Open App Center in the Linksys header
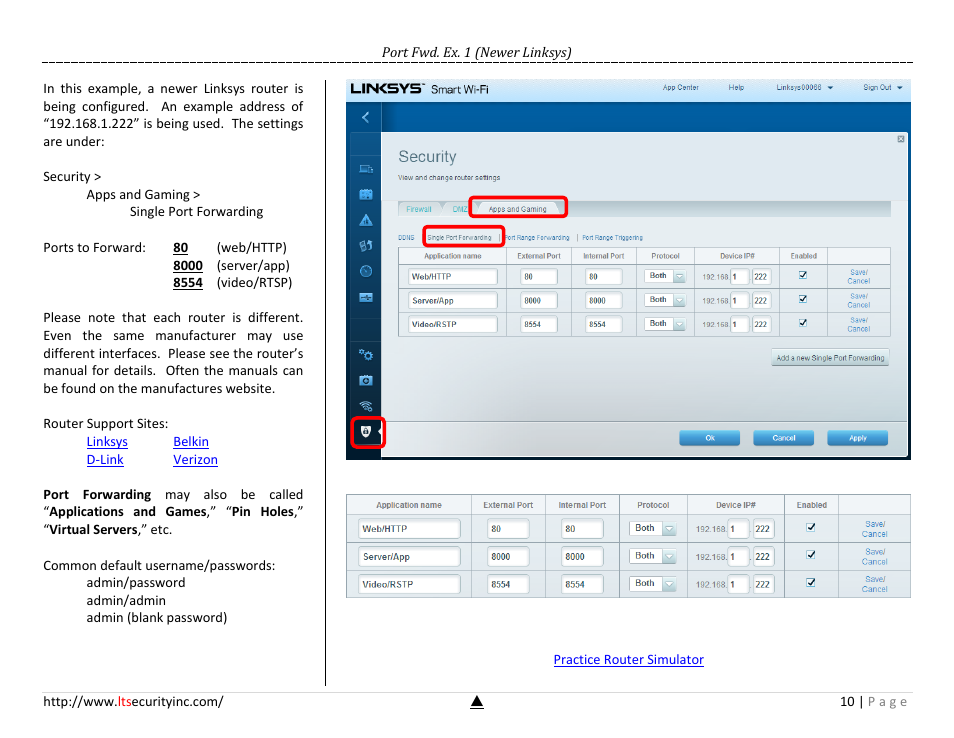This screenshot has height=738, width=954. [x=680, y=88]
